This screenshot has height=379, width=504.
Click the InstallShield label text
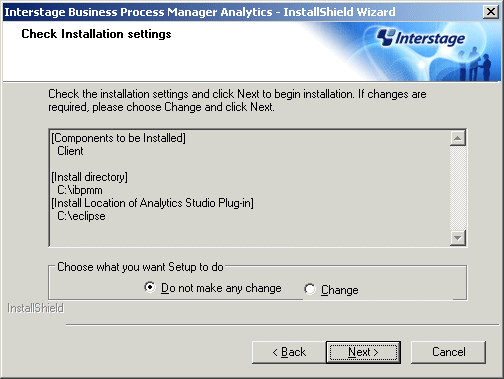click(x=35, y=308)
